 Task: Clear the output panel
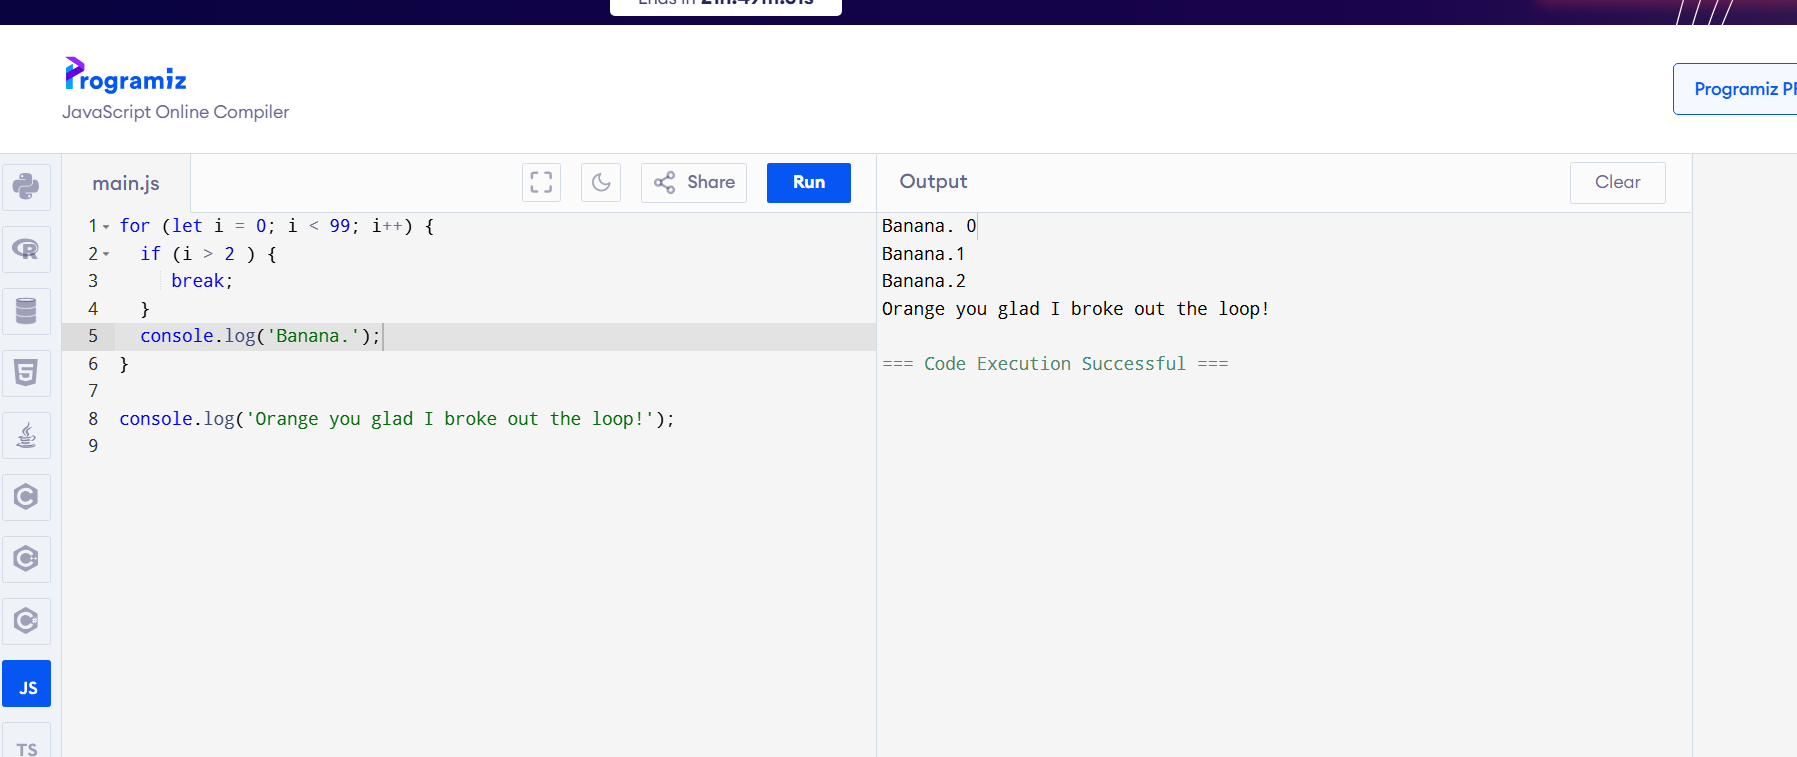pyautogui.click(x=1617, y=183)
